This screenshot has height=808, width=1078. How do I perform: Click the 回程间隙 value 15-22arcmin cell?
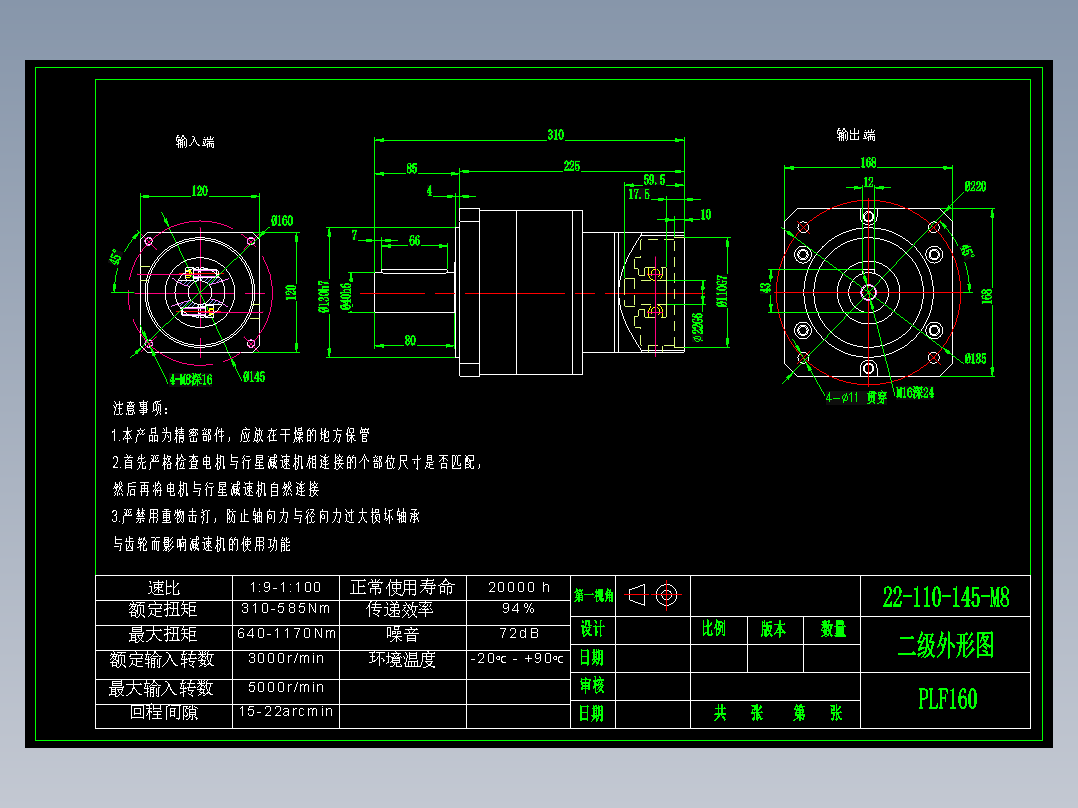tap(285, 713)
